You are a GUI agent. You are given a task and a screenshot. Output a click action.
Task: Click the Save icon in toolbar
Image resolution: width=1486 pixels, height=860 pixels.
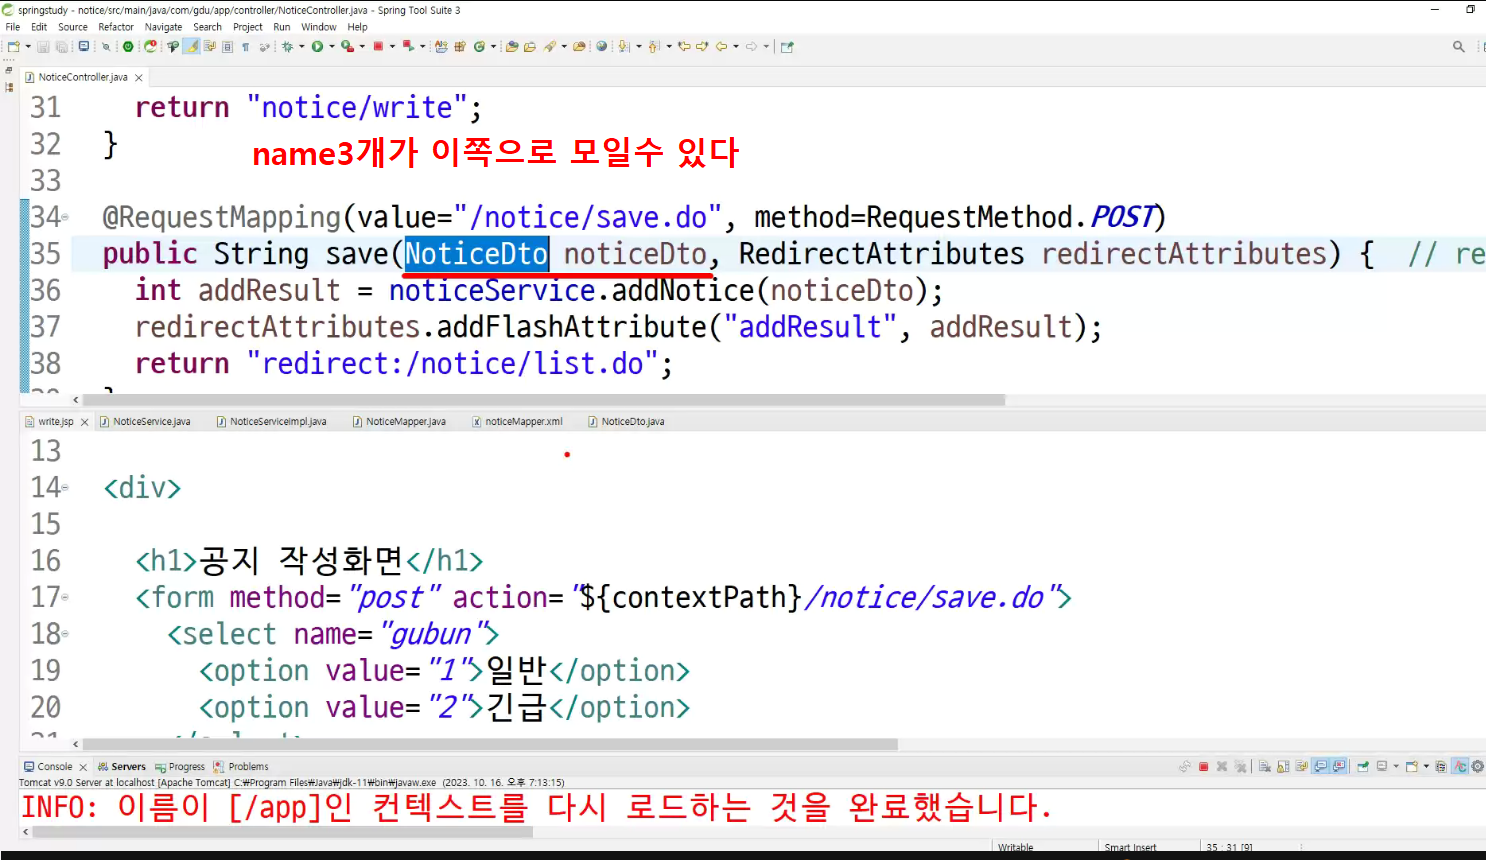(x=43, y=46)
